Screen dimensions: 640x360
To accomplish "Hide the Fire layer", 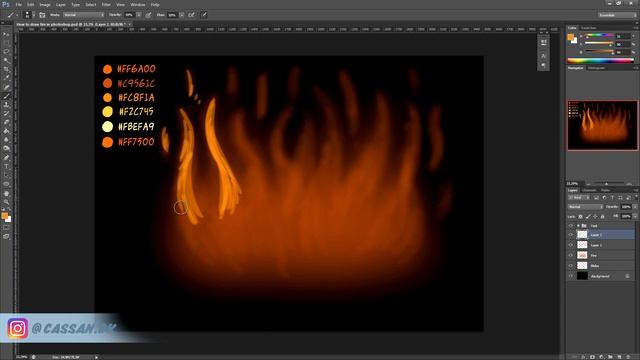I will tap(571, 255).
